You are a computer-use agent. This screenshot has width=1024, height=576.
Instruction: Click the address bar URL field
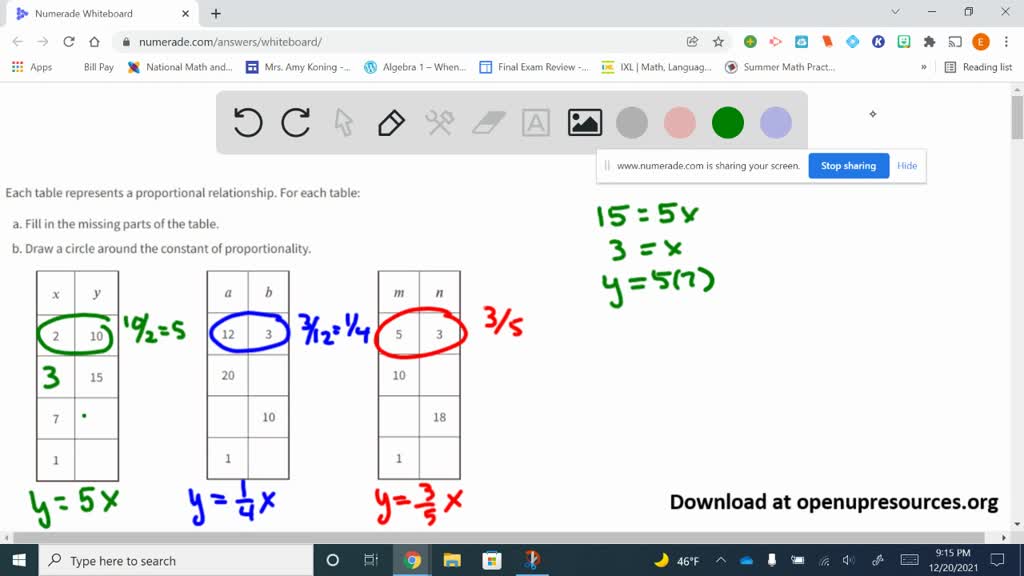click(x=300, y=42)
